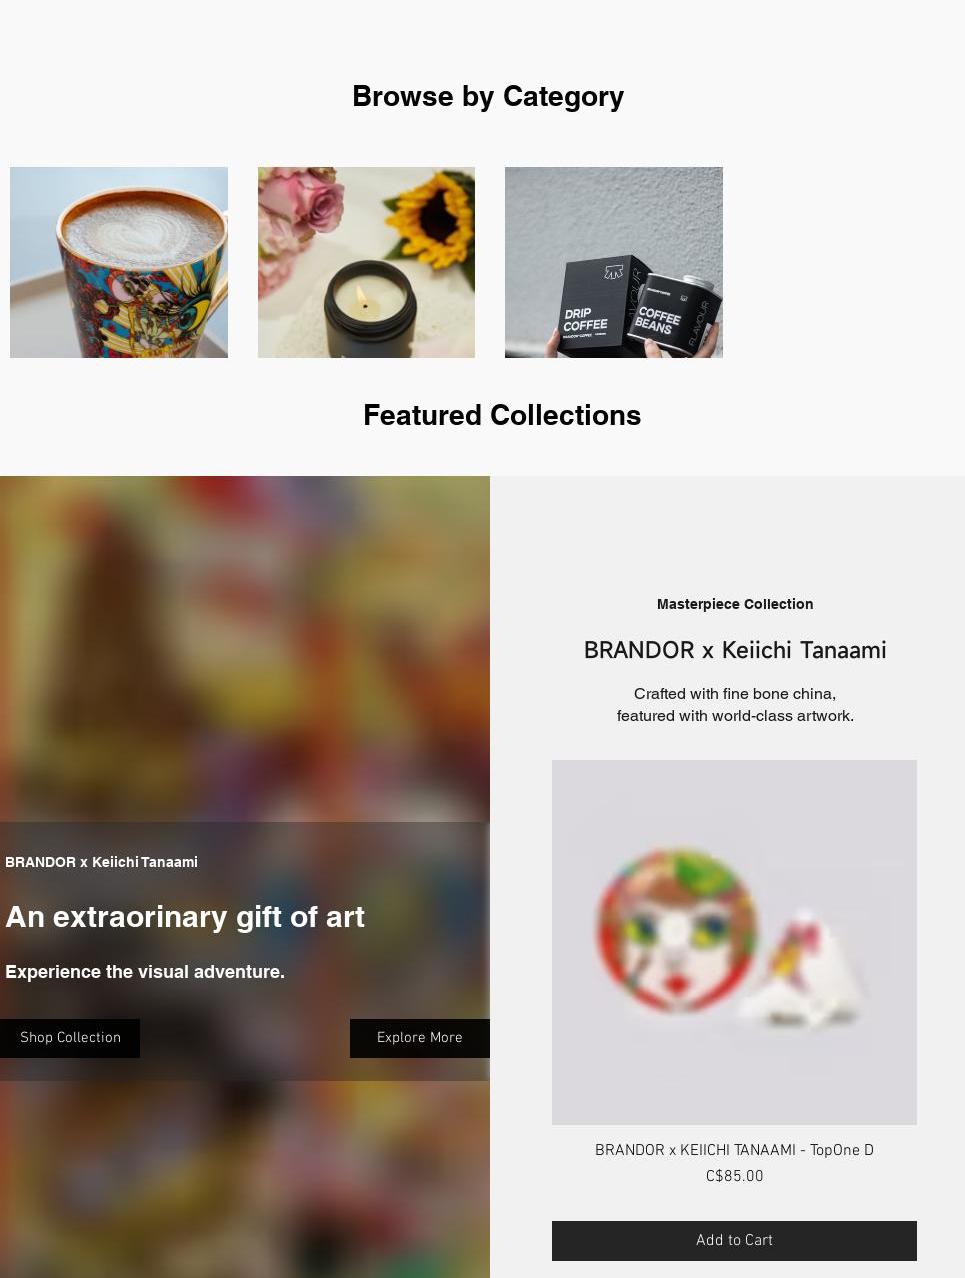
Task: Click the blurred colorful banner above the overlay
Action: 245,649
